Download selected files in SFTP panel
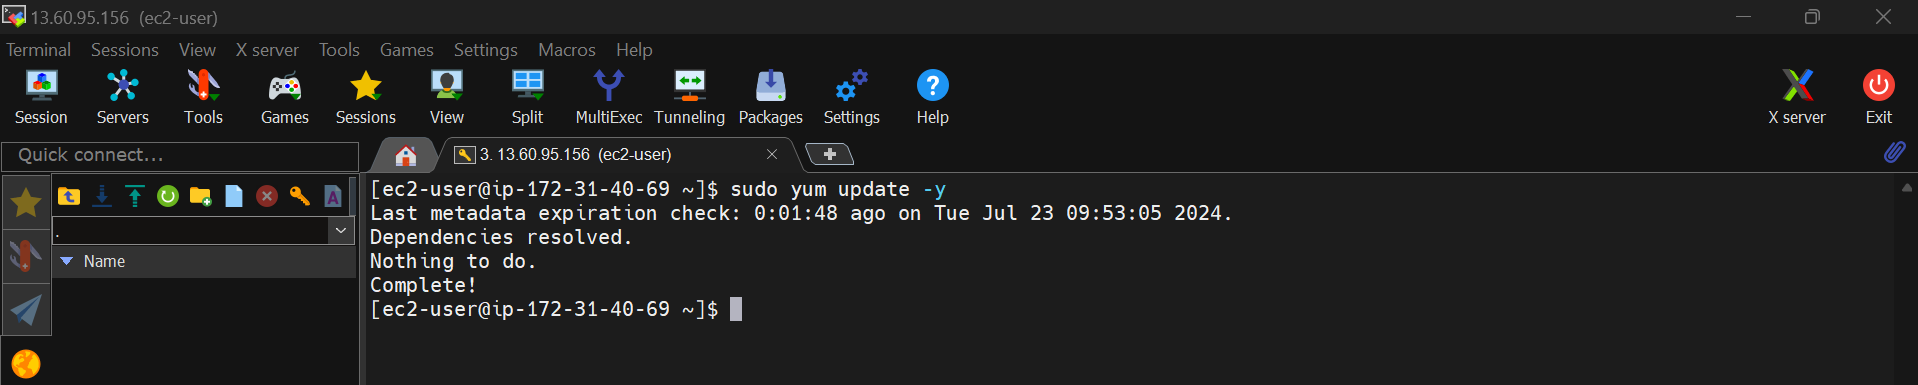The image size is (1918, 385). pyautogui.click(x=102, y=196)
